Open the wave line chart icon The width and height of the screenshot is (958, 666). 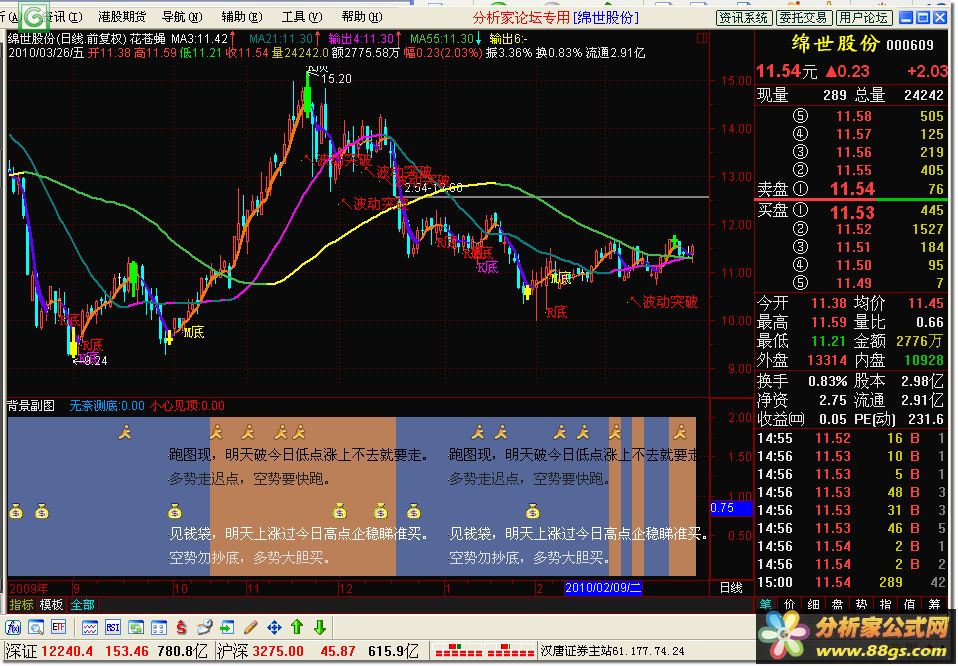(x=90, y=628)
